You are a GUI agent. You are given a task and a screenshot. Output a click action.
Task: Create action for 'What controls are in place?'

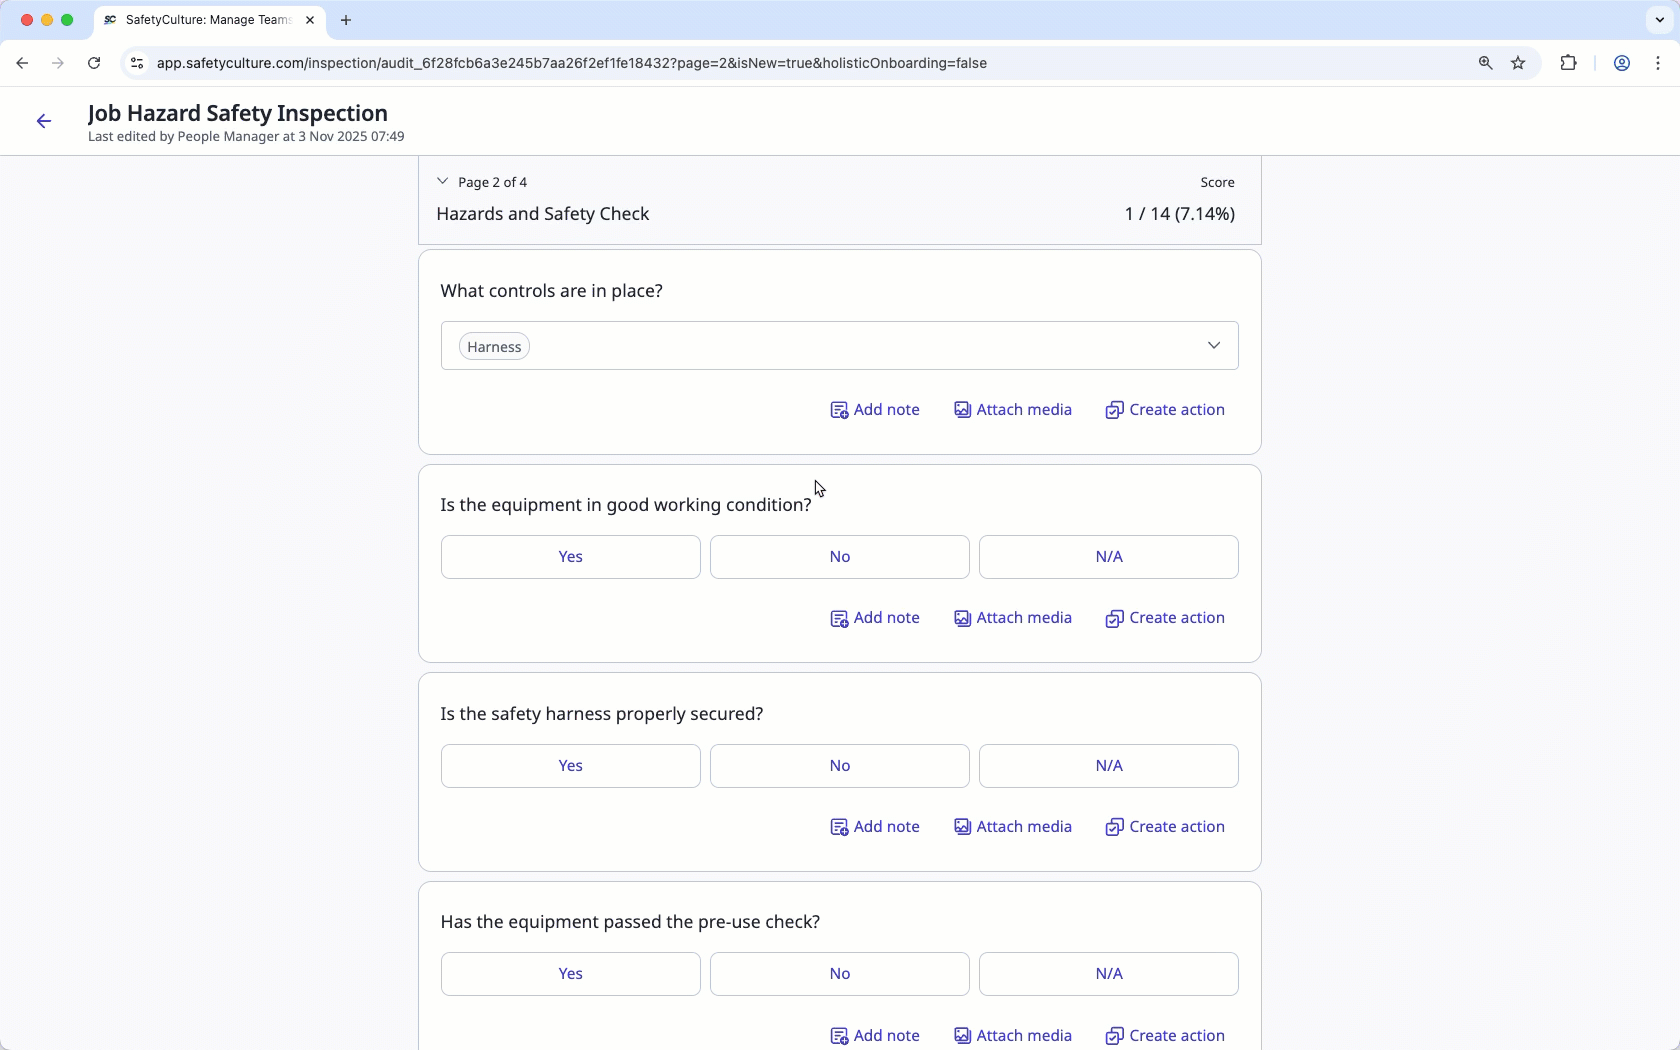tap(1165, 410)
